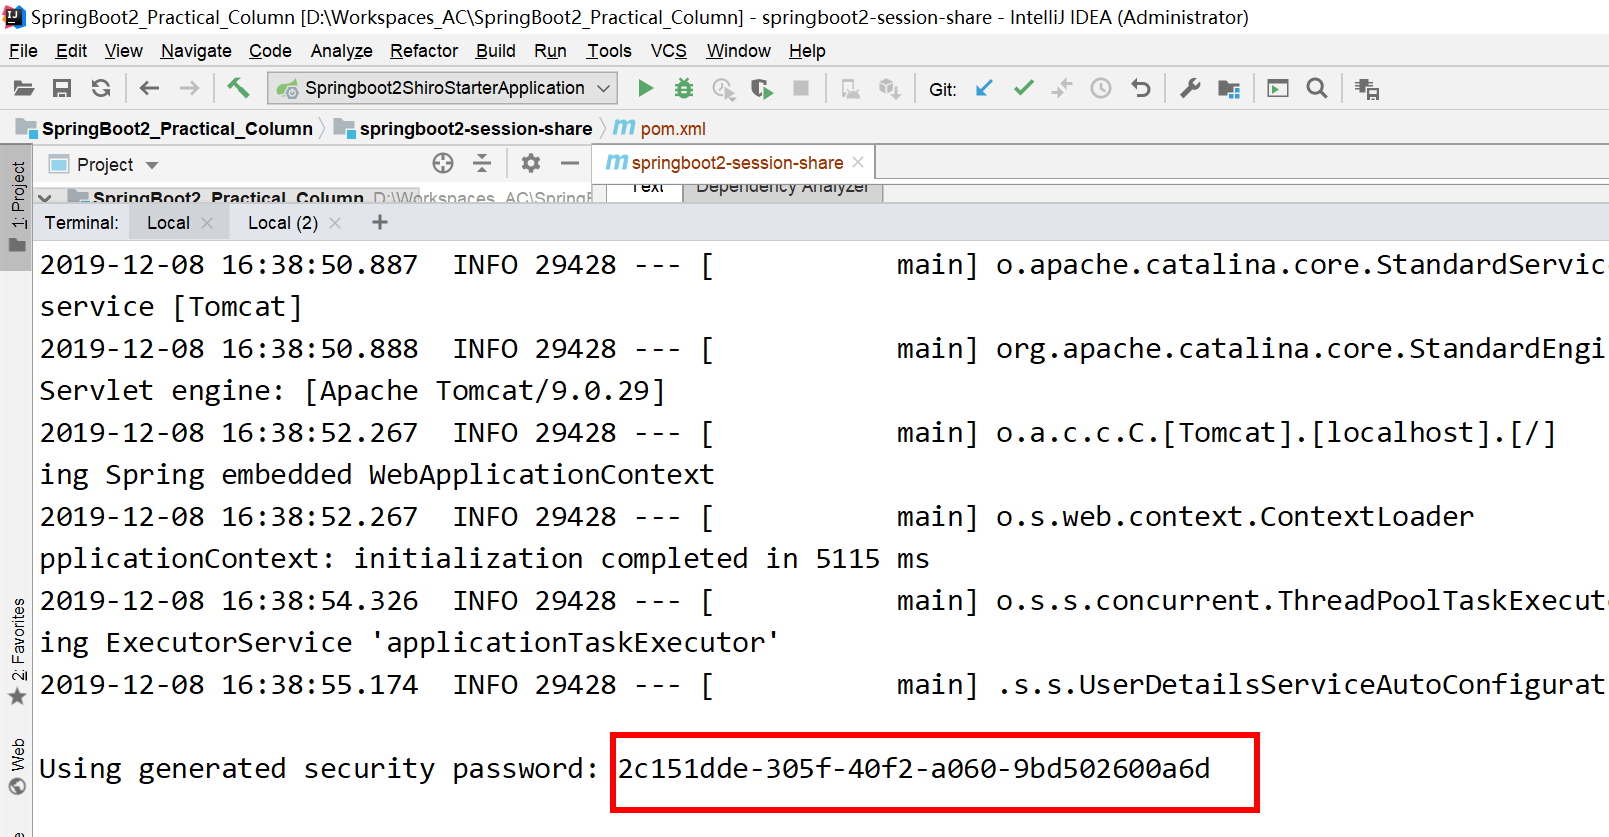1609x837 pixels.
Task: Open the Help menu
Action: click(807, 51)
